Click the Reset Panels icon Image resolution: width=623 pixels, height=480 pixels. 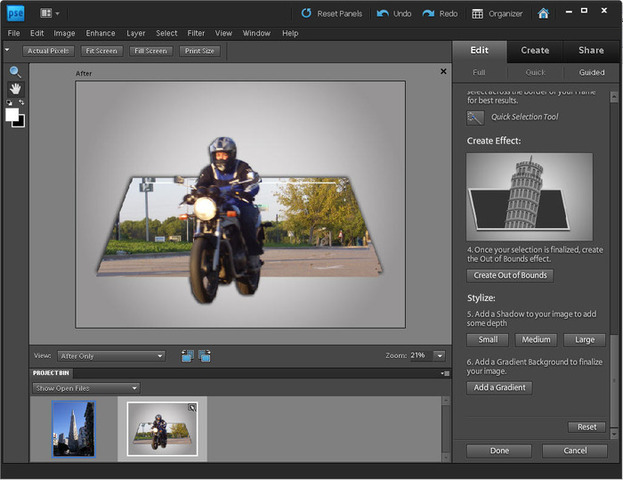tap(307, 14)
